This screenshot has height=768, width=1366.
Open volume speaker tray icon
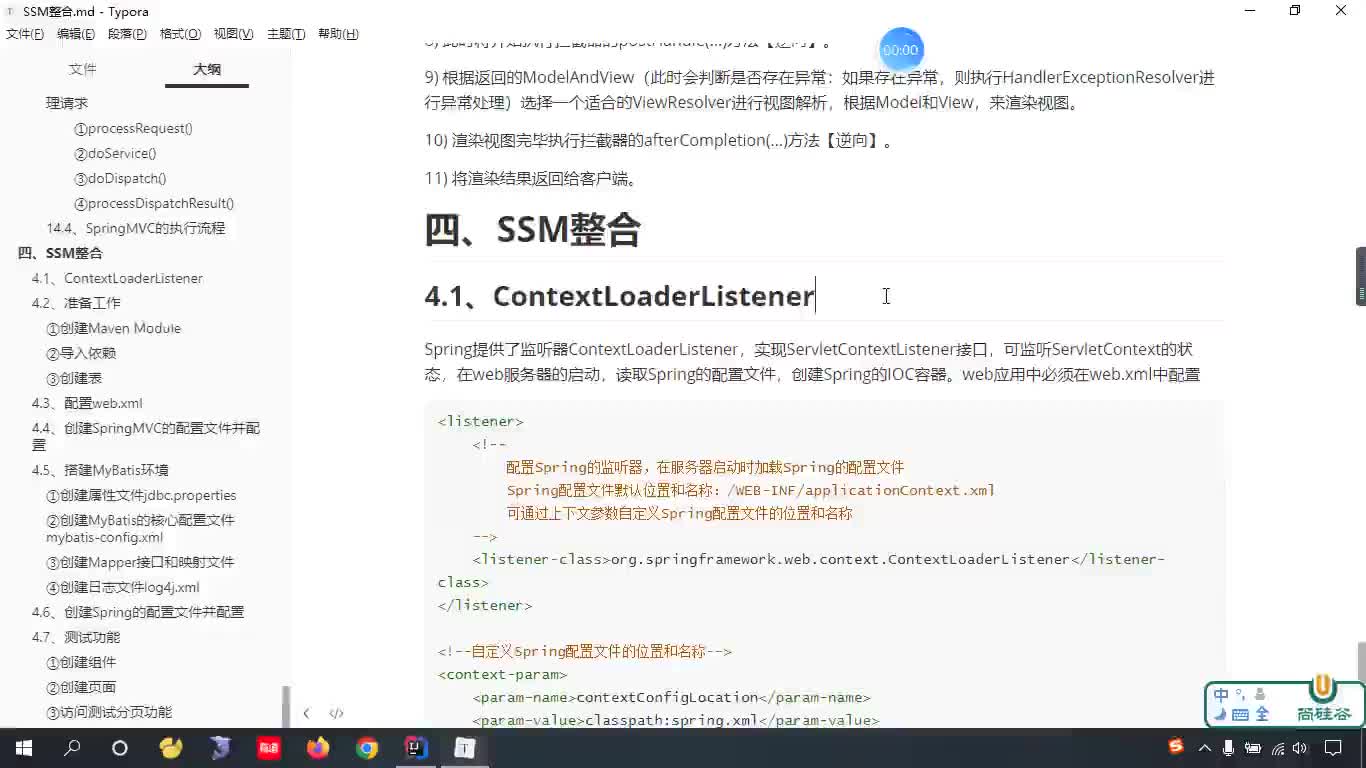(x=1302, y=748)
